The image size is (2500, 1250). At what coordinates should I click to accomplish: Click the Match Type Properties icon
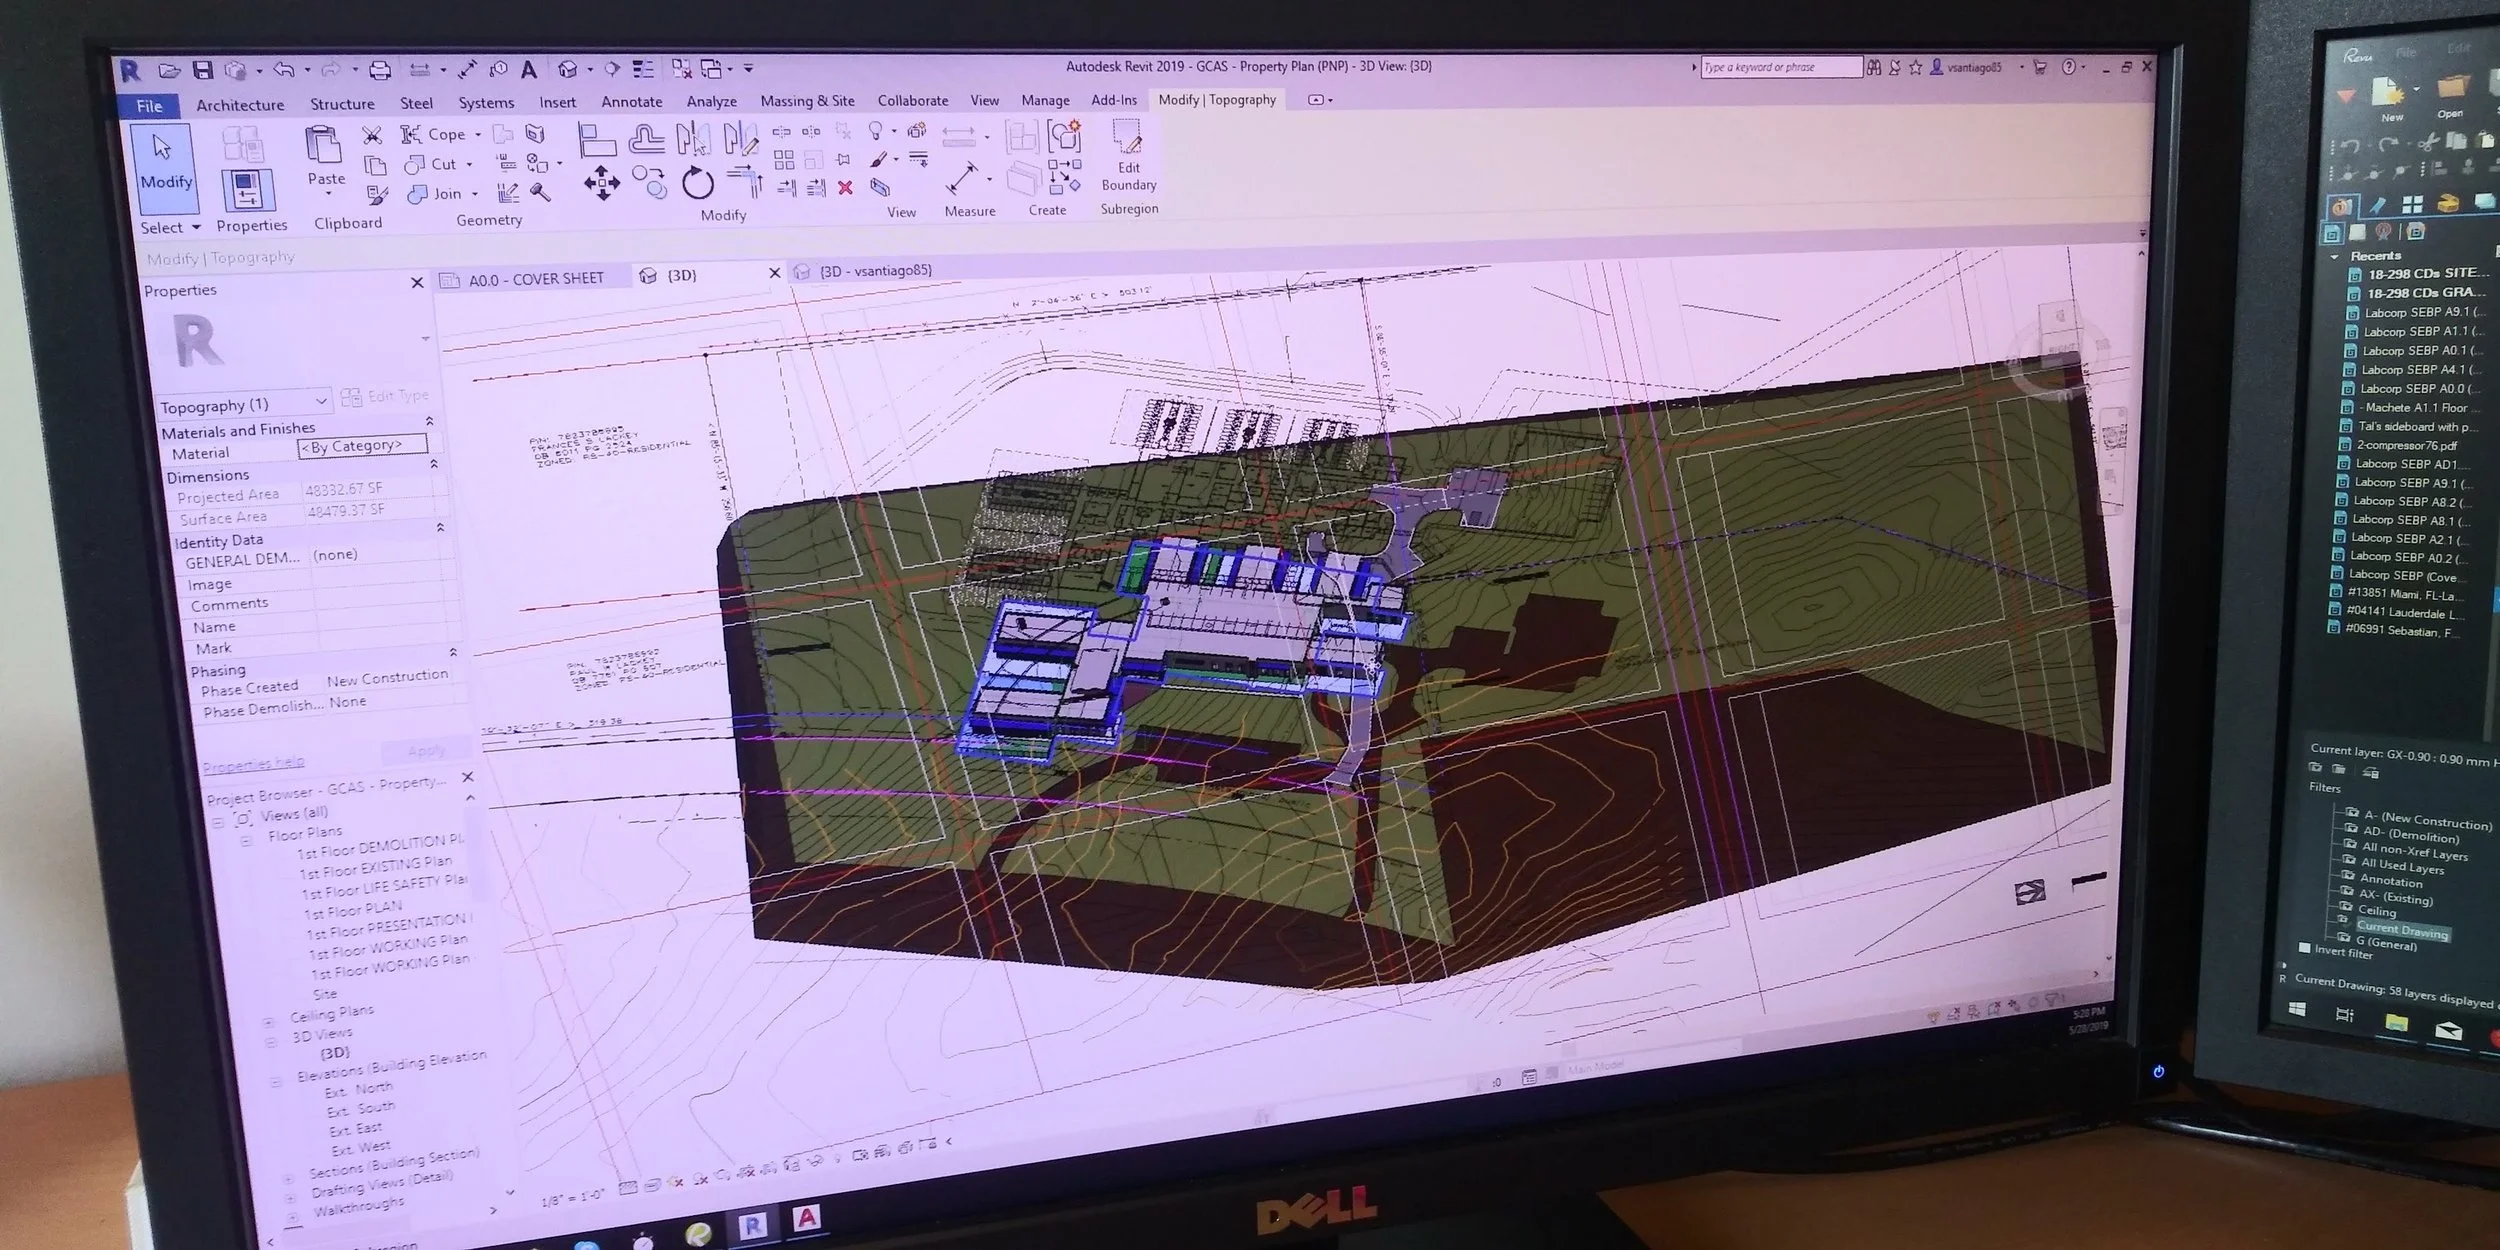pyautogui.click(x=377, y=194)
